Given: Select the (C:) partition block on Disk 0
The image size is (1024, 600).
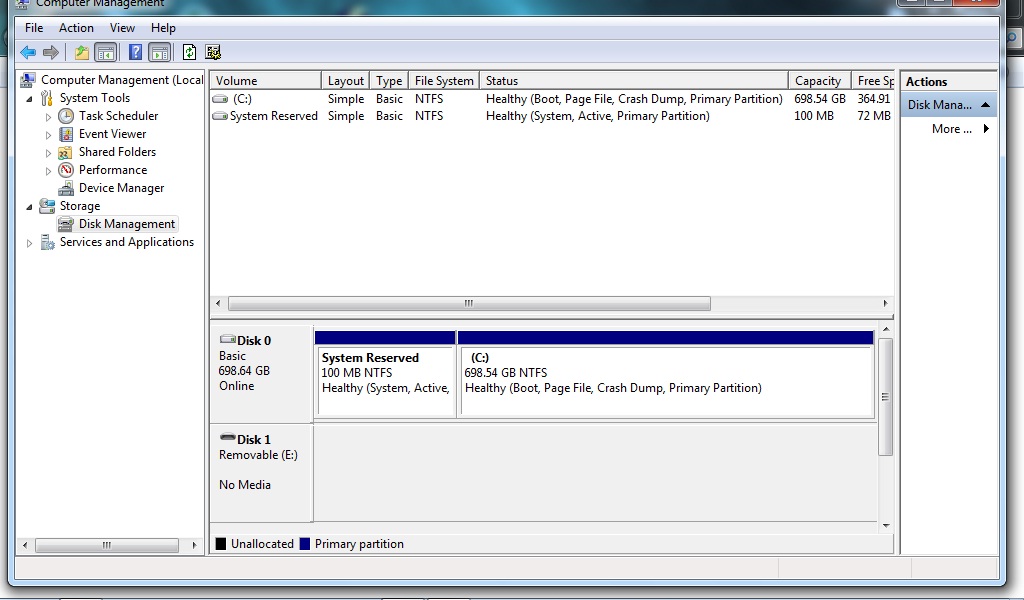Looking at the screenshot, I should [665, 374].
